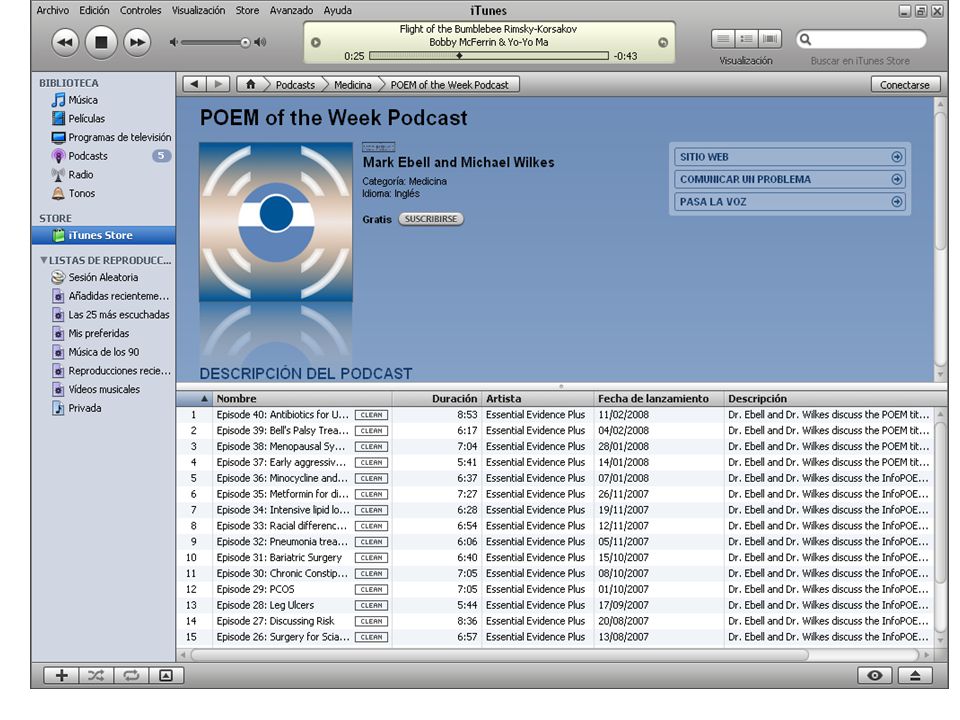Open the Vídeos musicales playlist

103,389
